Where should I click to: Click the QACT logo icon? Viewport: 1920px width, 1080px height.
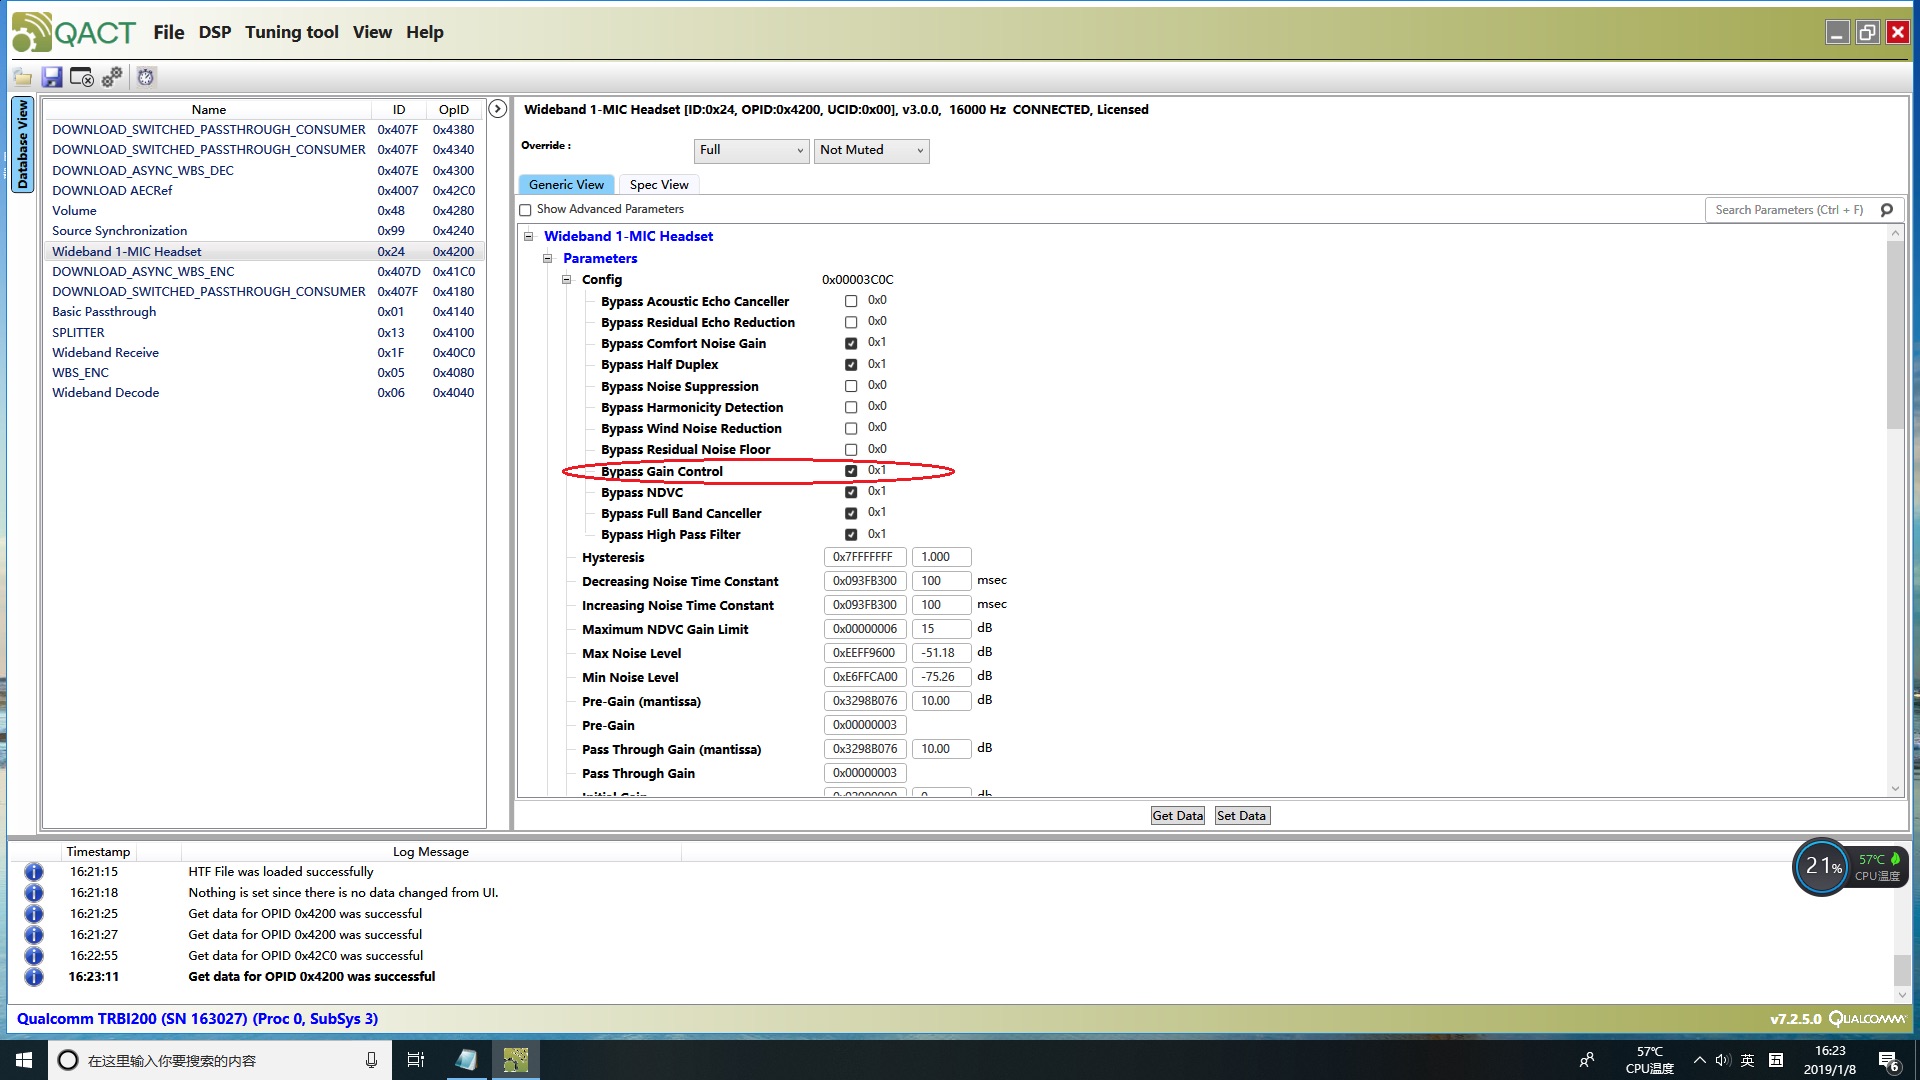point(32,32)
